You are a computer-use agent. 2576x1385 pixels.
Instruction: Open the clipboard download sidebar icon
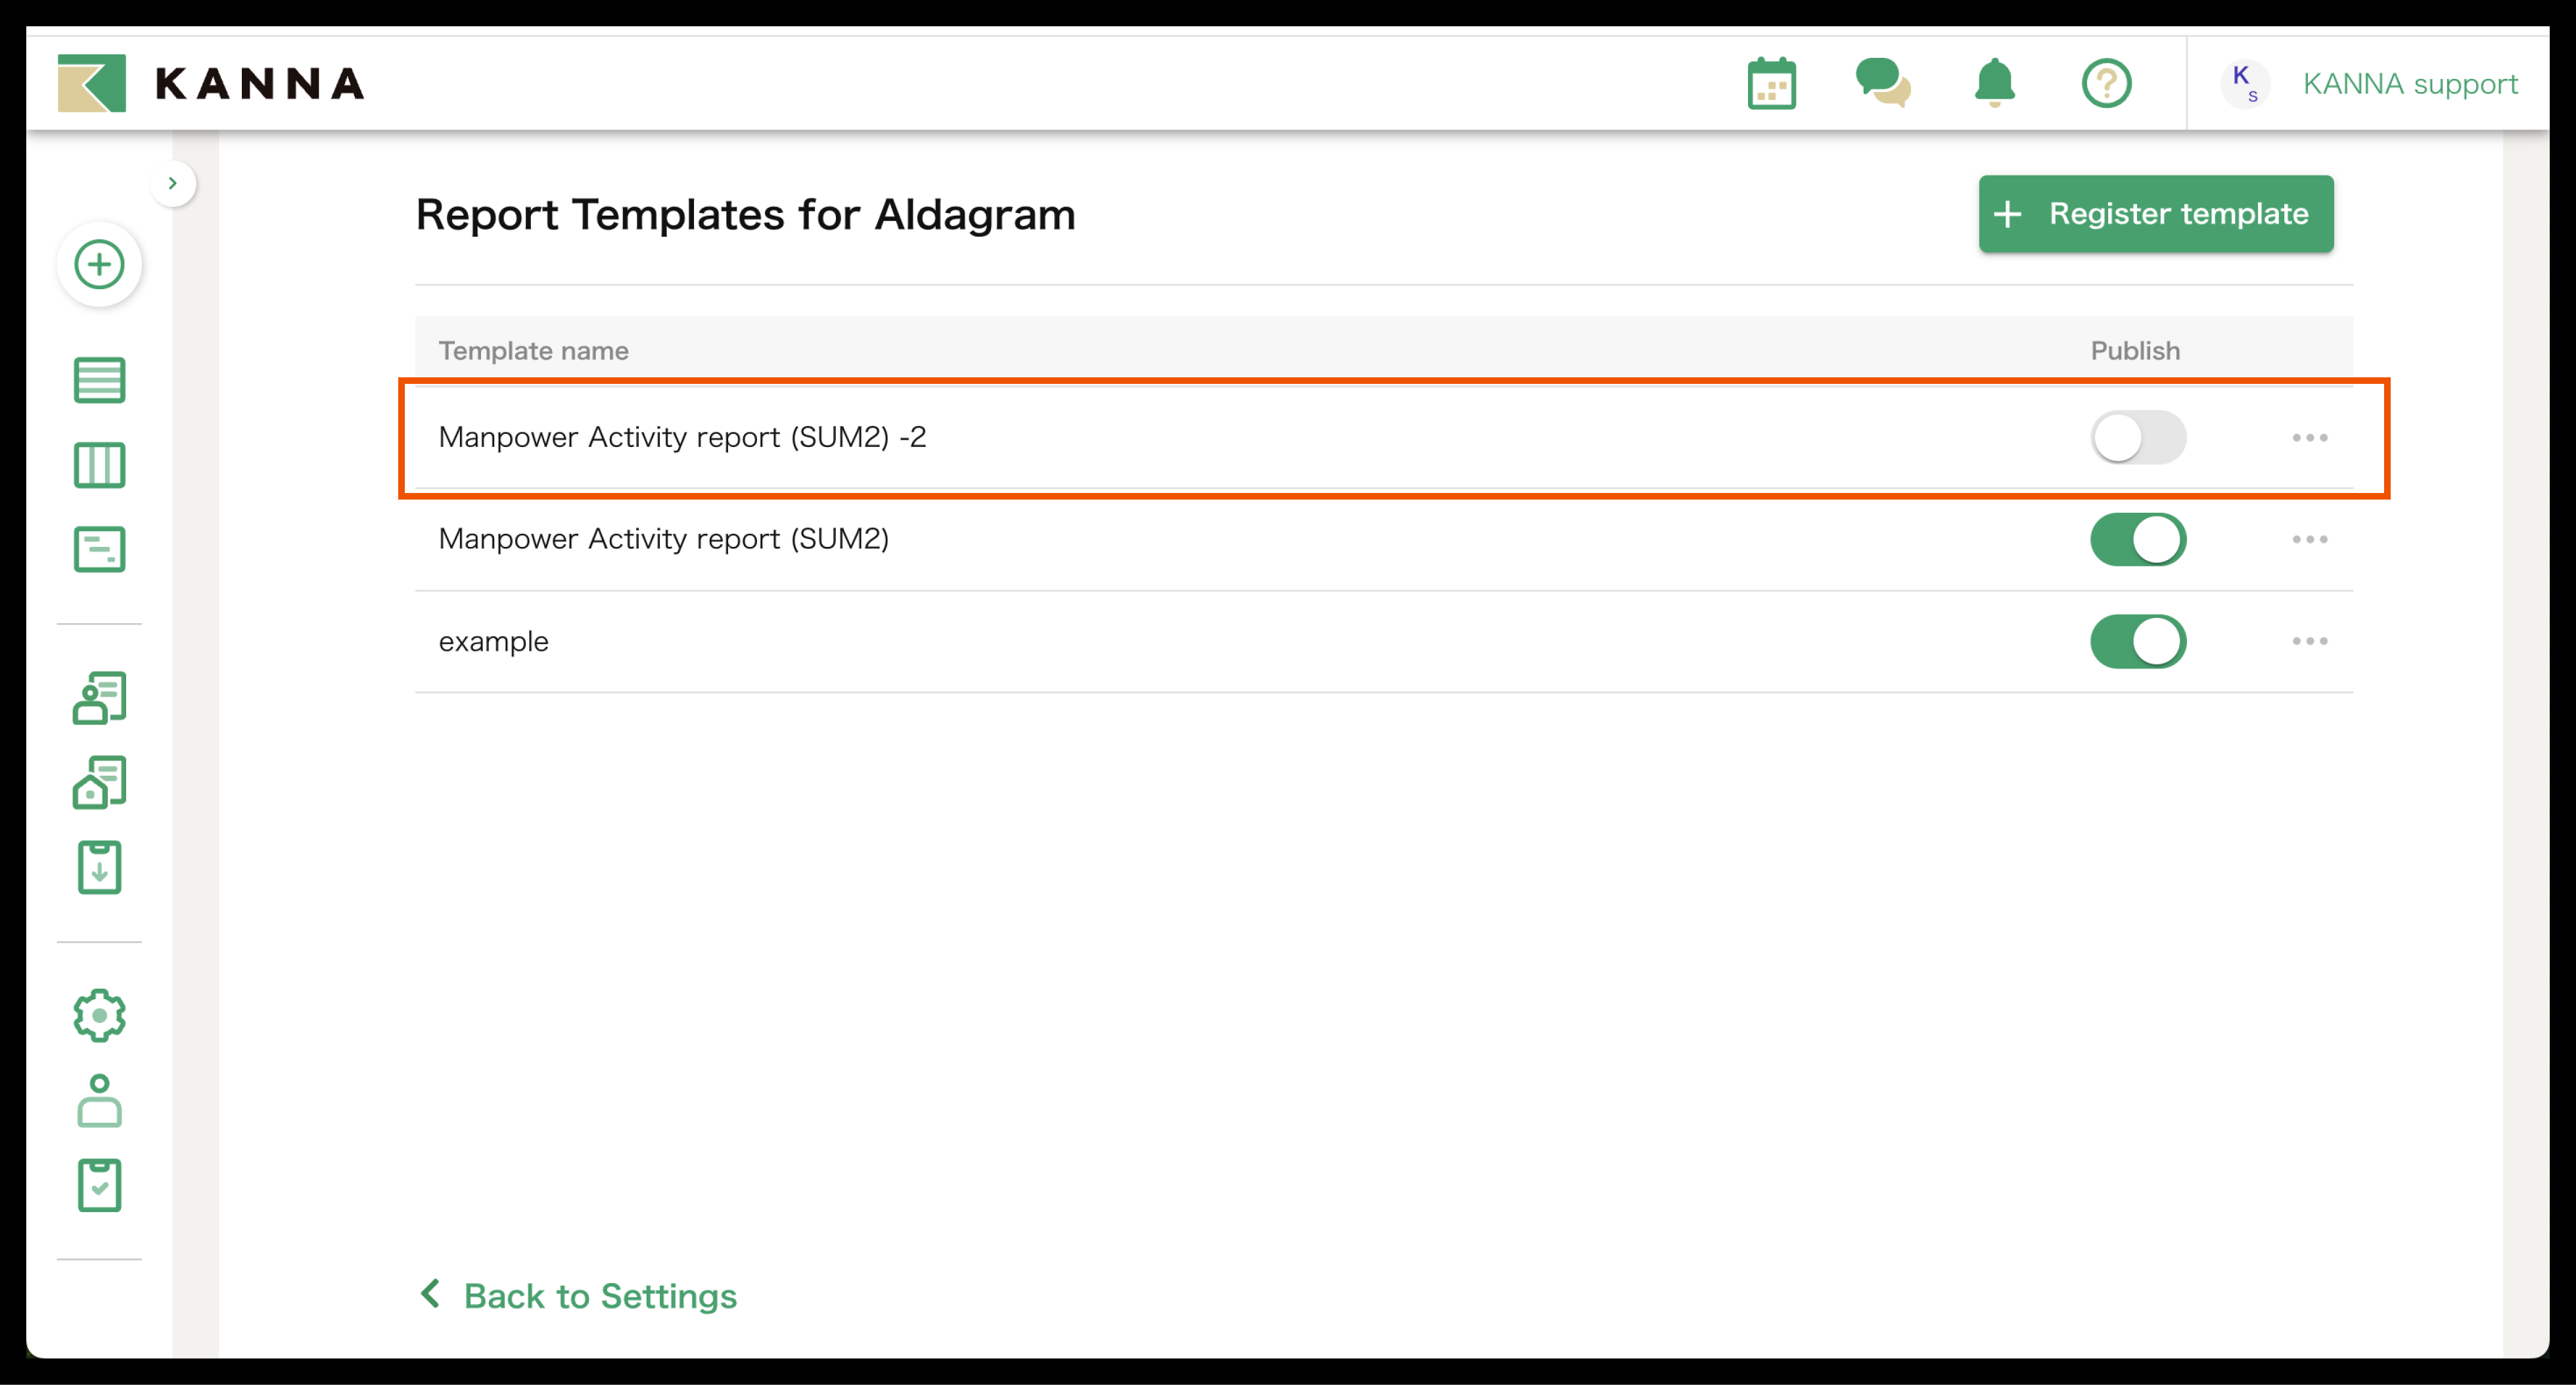(x=99, y=867)
